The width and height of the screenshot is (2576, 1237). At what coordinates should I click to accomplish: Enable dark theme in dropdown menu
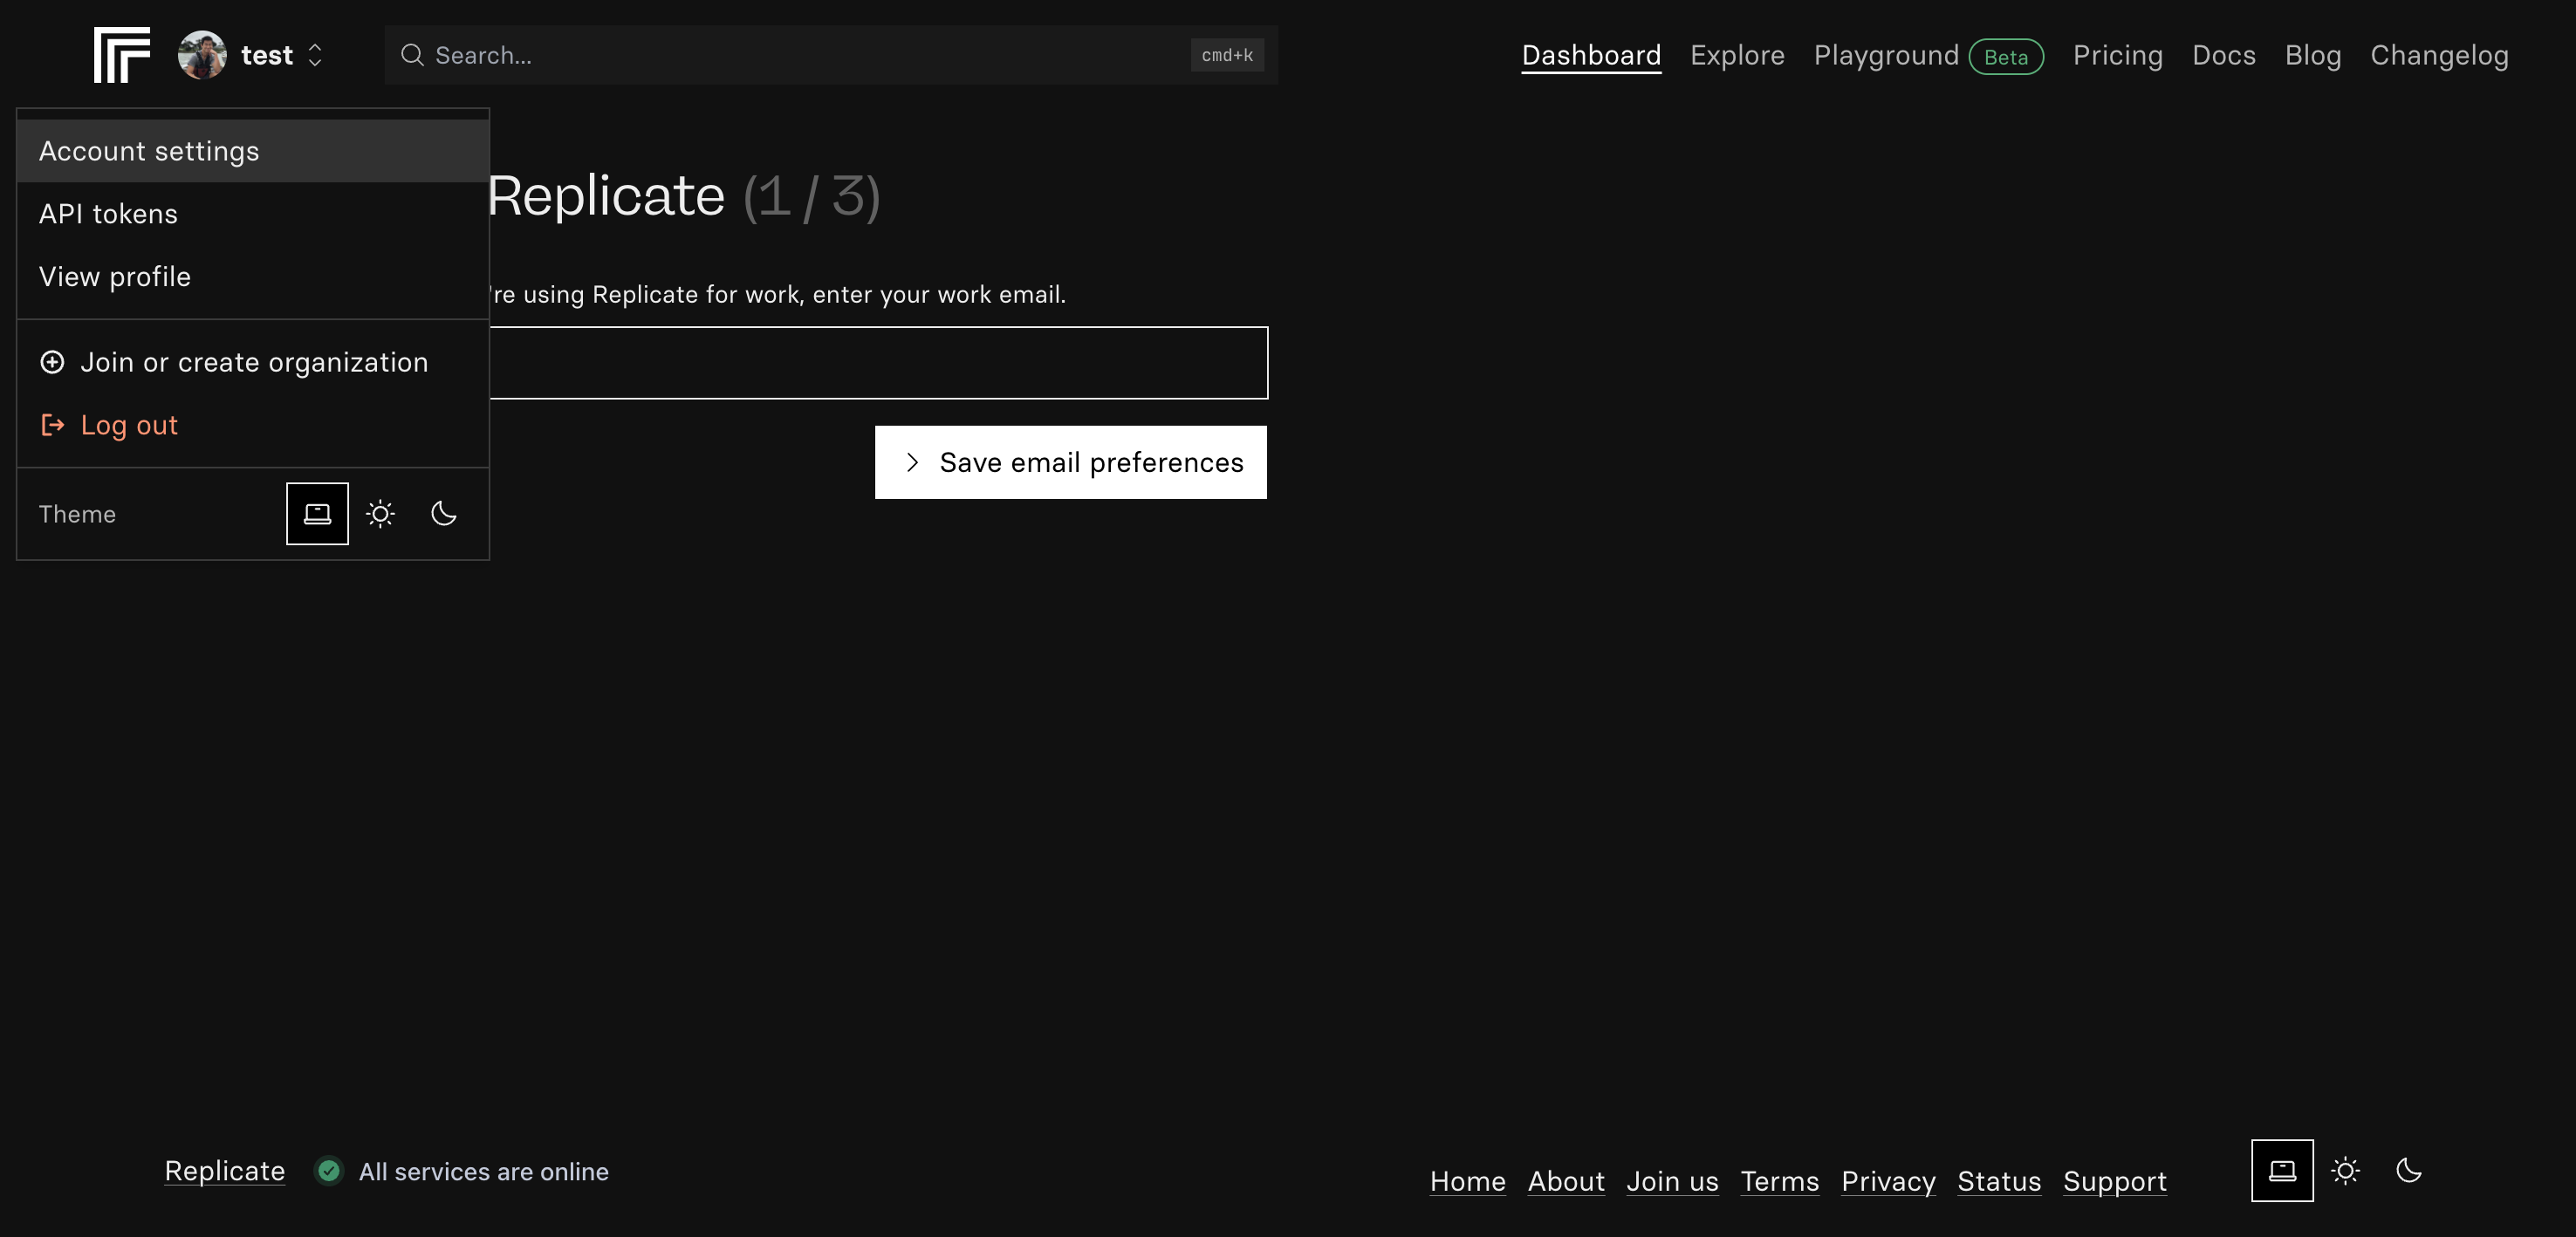point(443,514)
